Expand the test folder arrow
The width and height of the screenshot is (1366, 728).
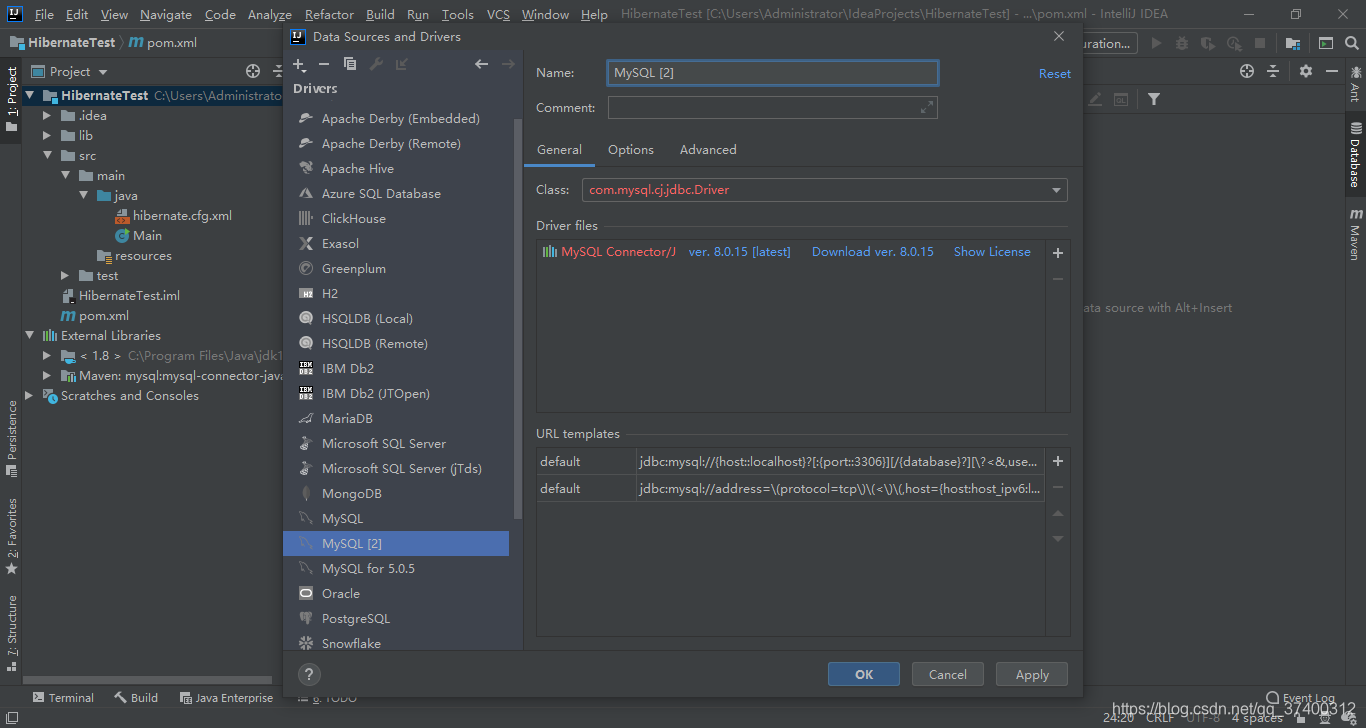(x=65, y=276)
